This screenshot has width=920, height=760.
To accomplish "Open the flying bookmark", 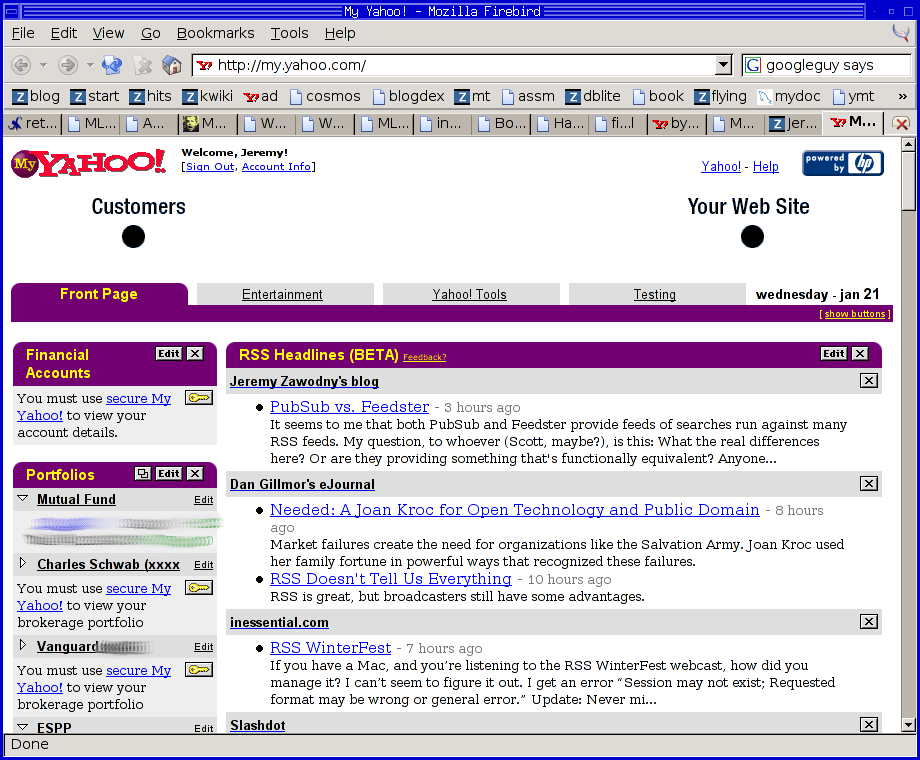I will [x=721, y=96].
